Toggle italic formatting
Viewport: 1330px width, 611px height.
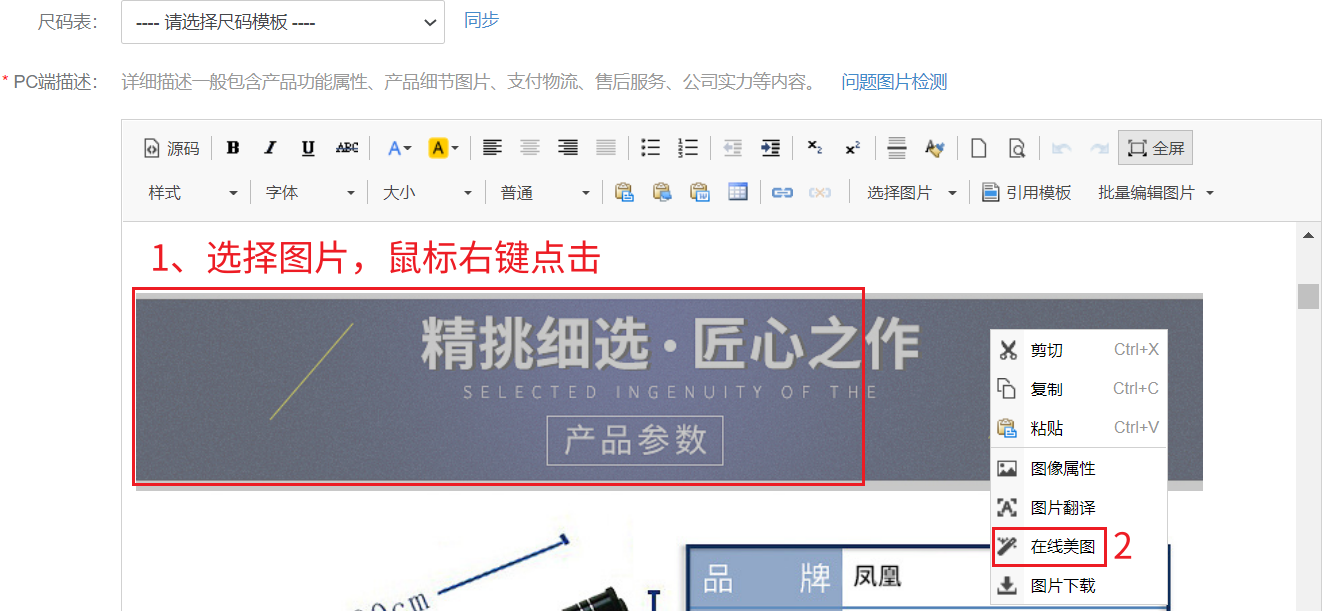point(270,148)
